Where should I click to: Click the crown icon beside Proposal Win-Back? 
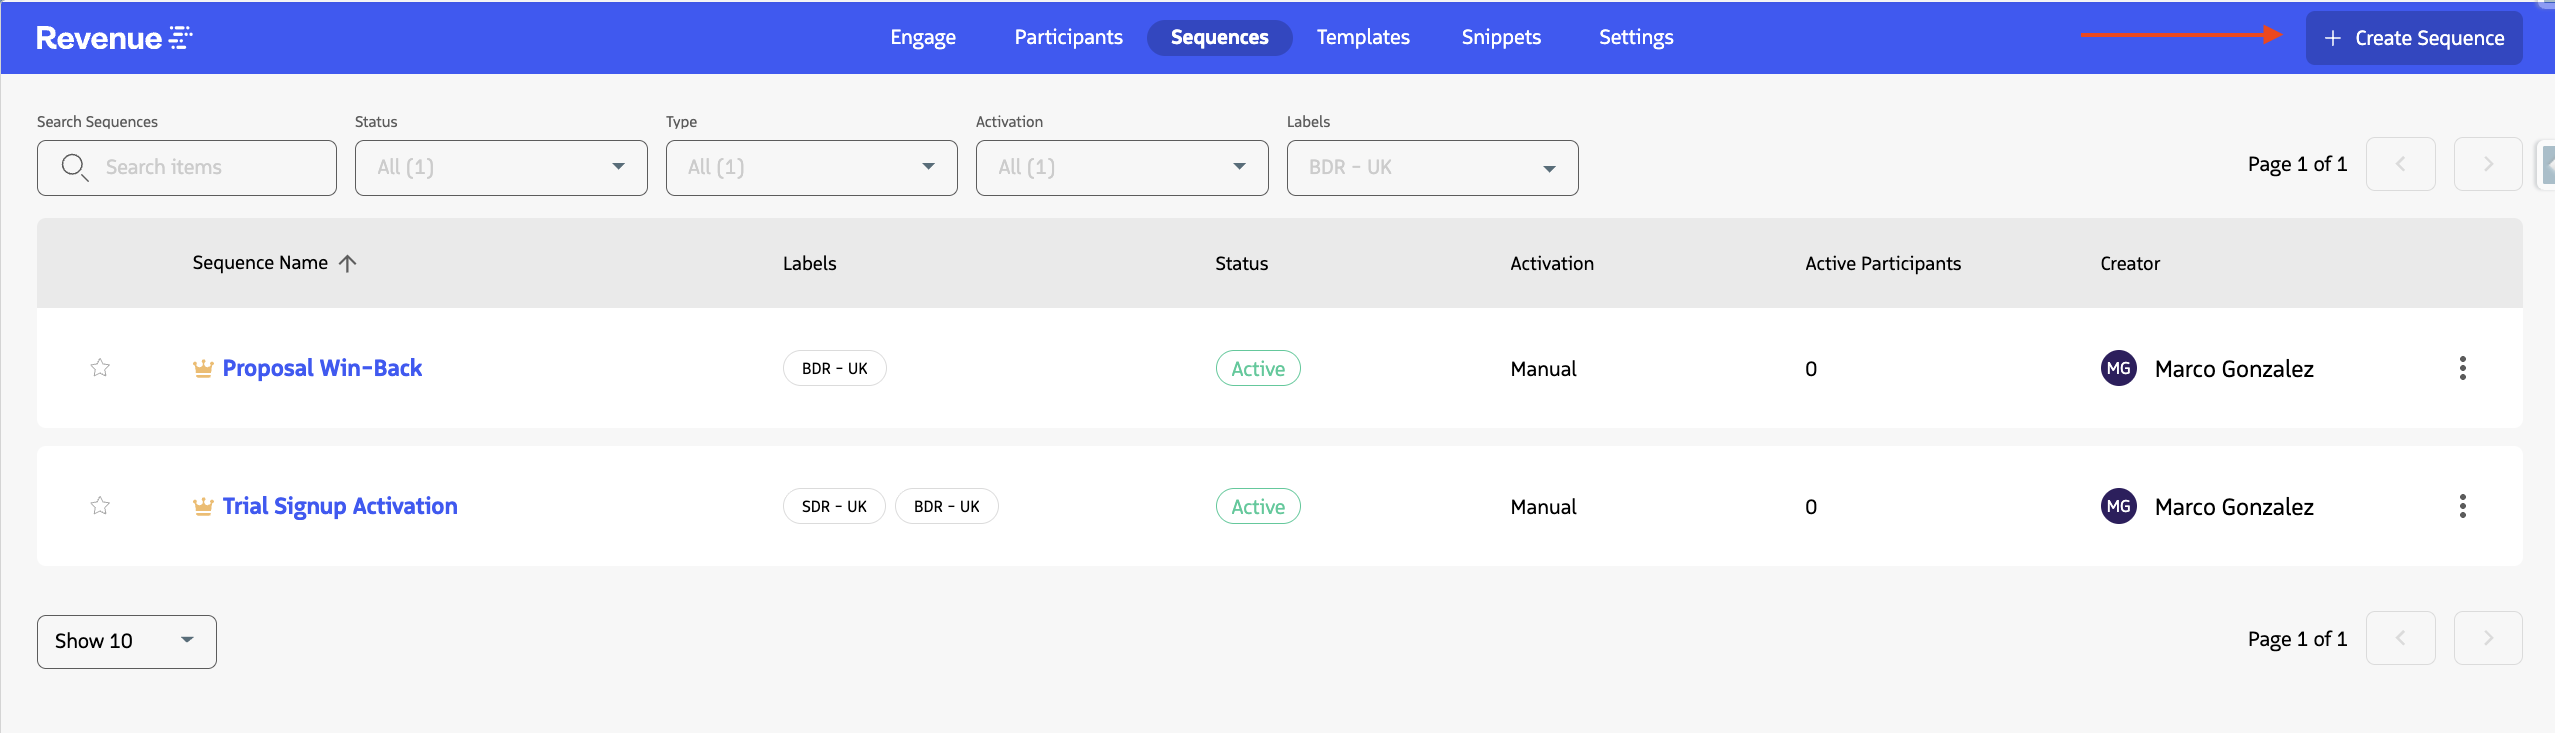point(203,368)
